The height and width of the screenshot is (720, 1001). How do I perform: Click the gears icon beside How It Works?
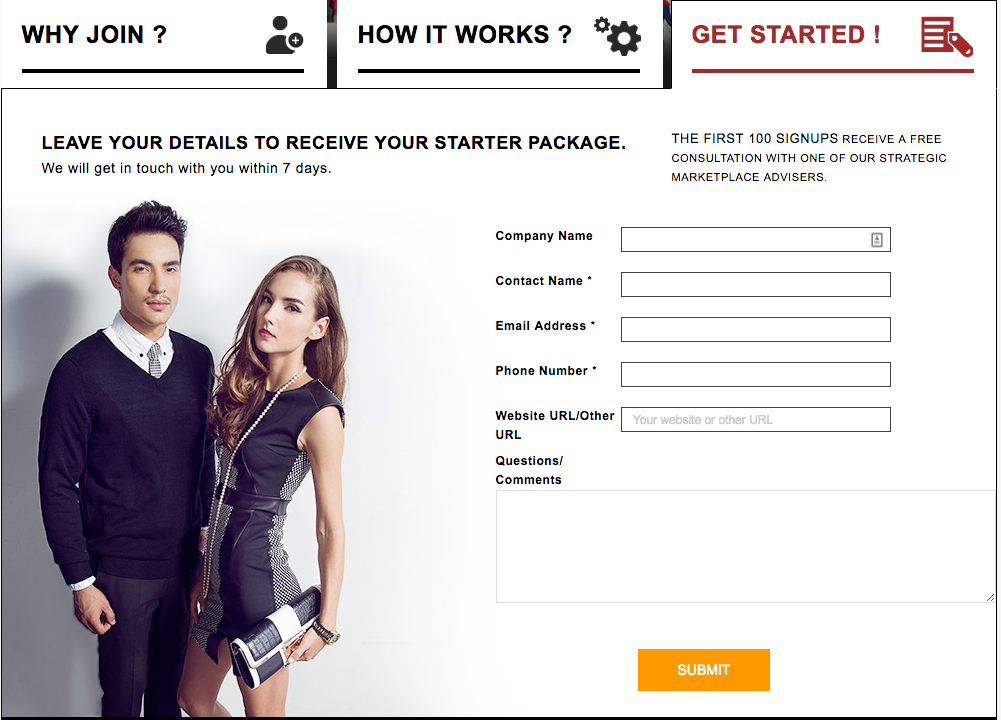coord(617,36)
